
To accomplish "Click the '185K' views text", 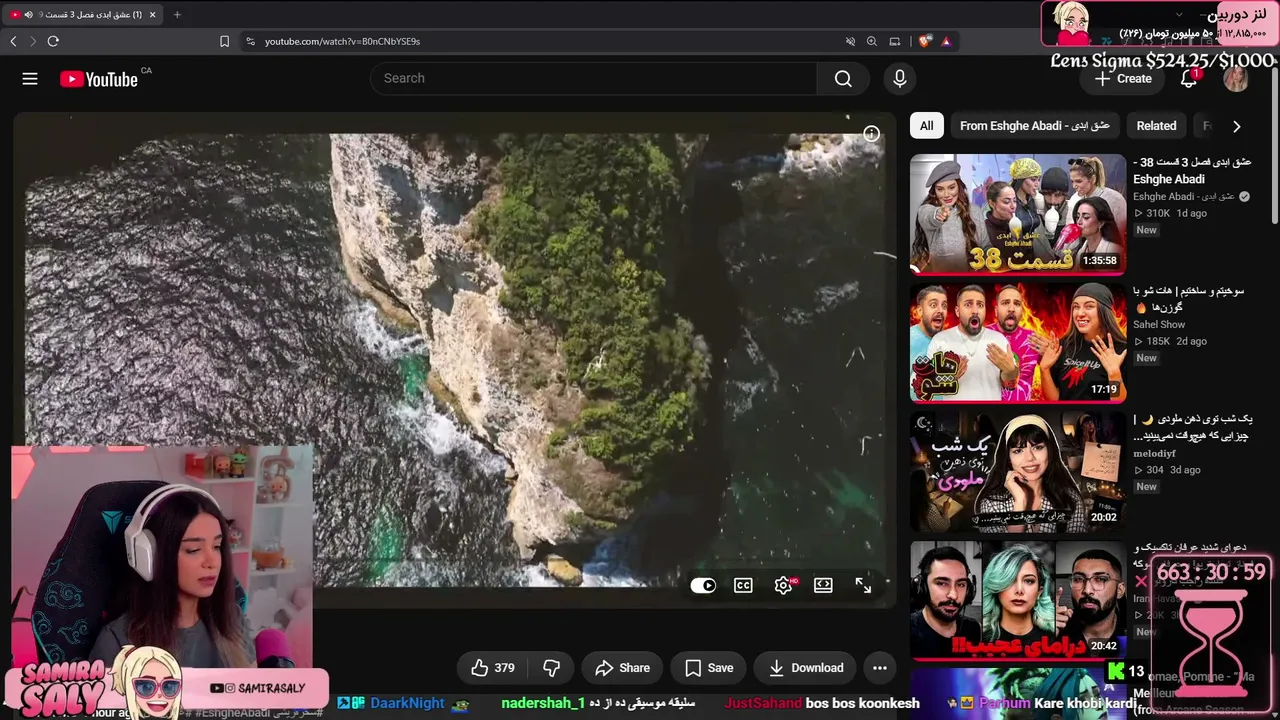I will pyautogui.click(x=1157, y=341).
